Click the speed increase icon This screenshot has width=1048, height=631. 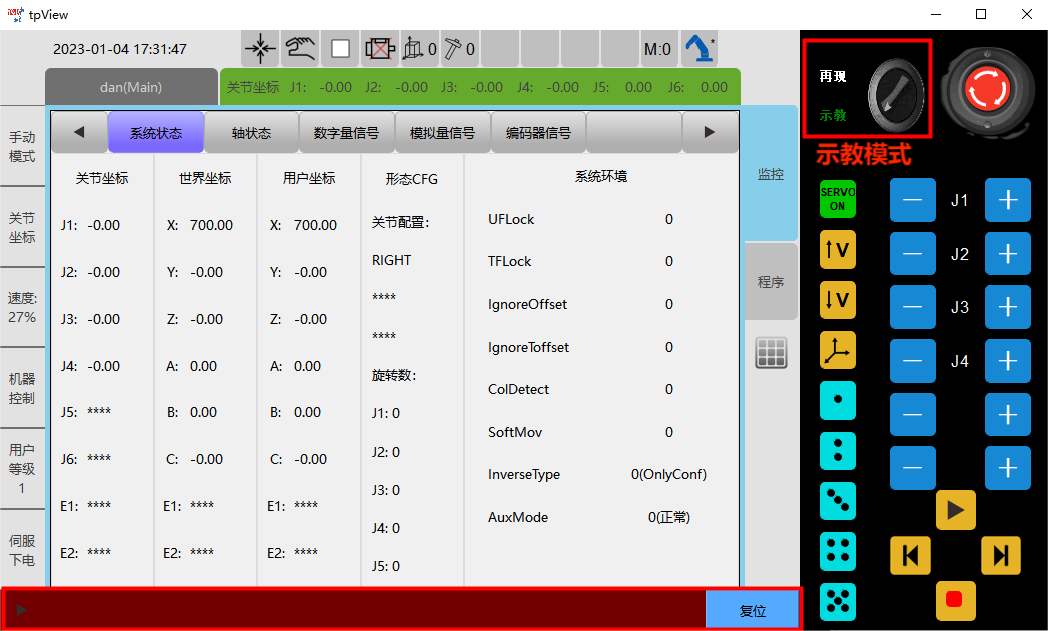click(837, 250)
